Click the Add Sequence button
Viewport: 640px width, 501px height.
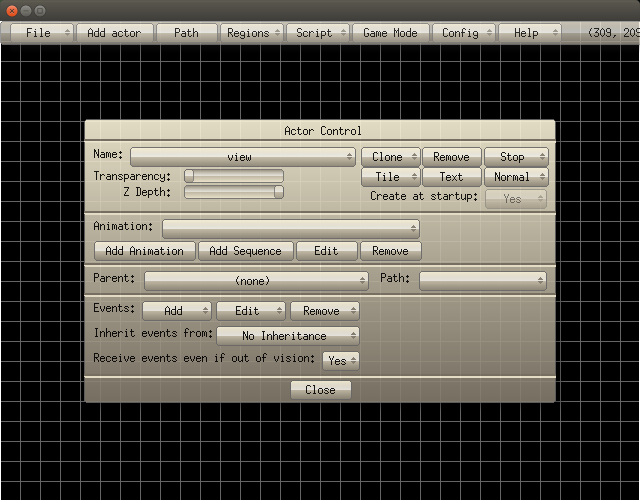pyautogui.click(x=246, y=251)
